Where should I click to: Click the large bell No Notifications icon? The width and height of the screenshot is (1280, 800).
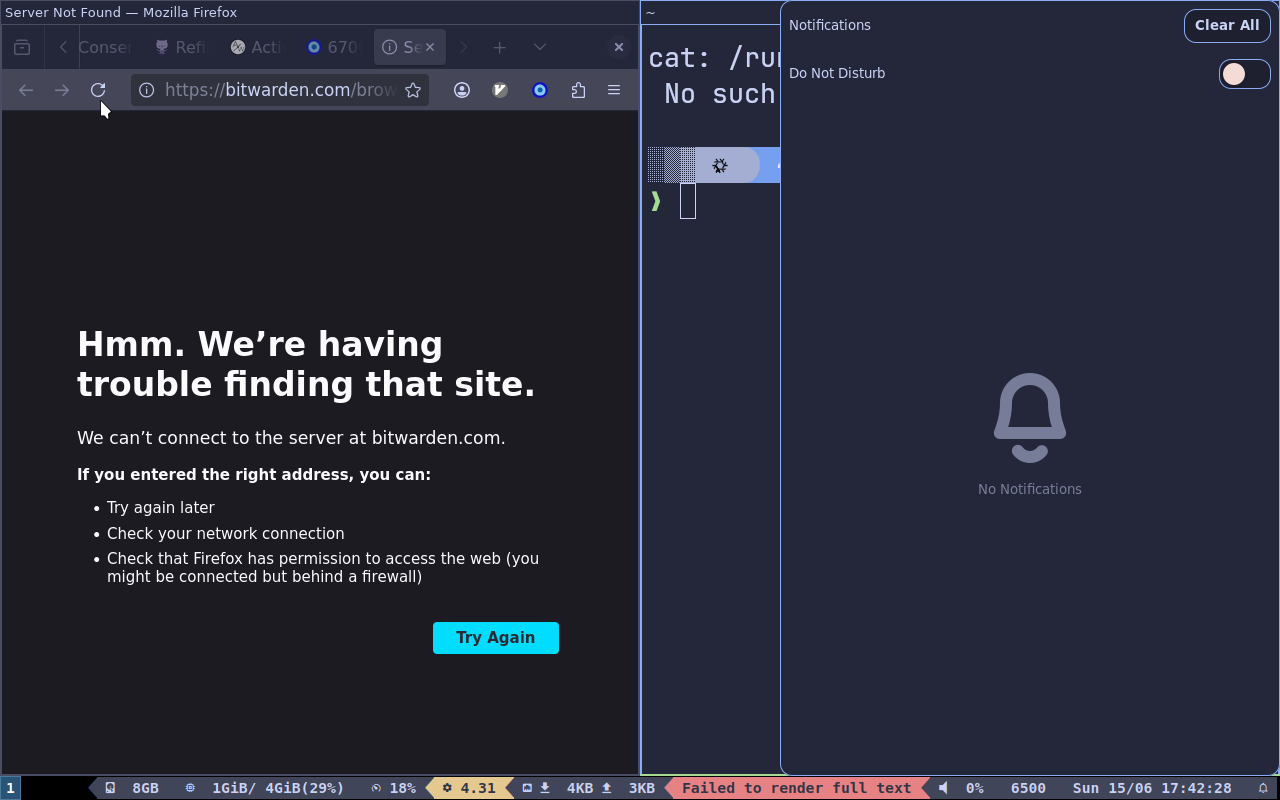(x=1030, y=418)
